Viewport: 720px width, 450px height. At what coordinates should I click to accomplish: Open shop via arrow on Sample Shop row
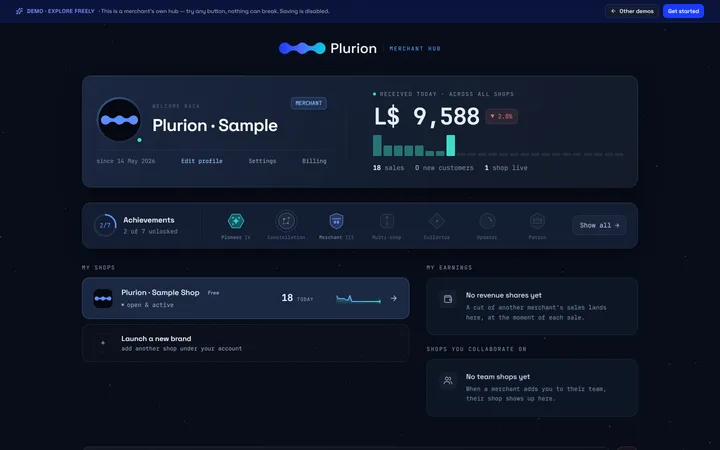click(x=394, y=298)
